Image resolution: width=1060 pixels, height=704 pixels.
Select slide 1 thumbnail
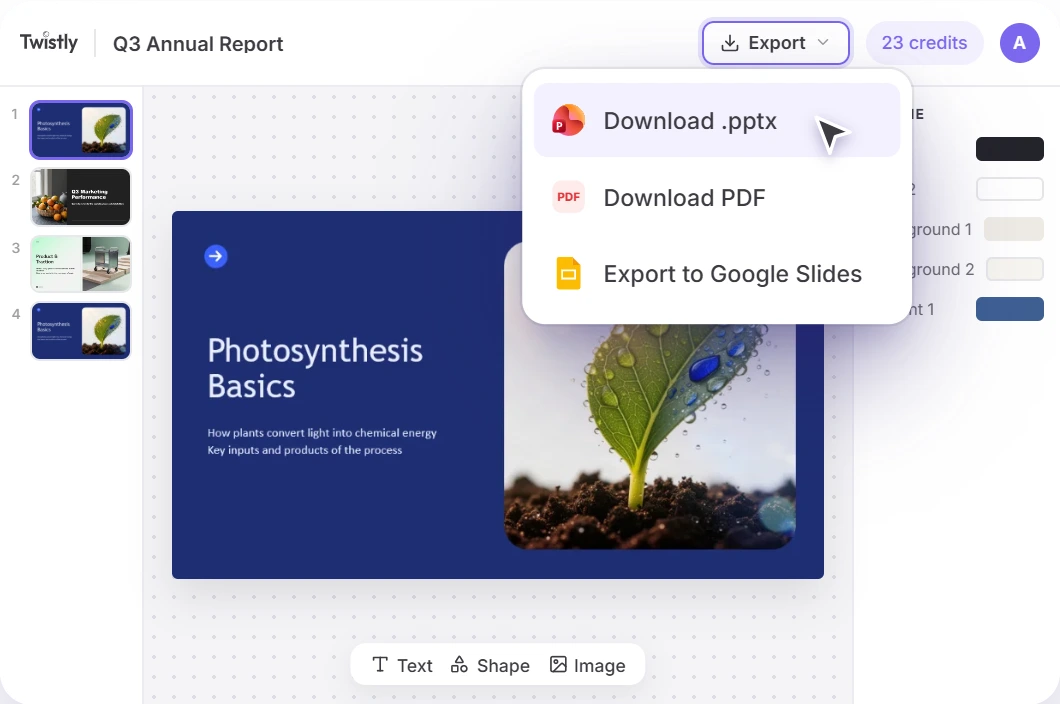tap(80, 130)
